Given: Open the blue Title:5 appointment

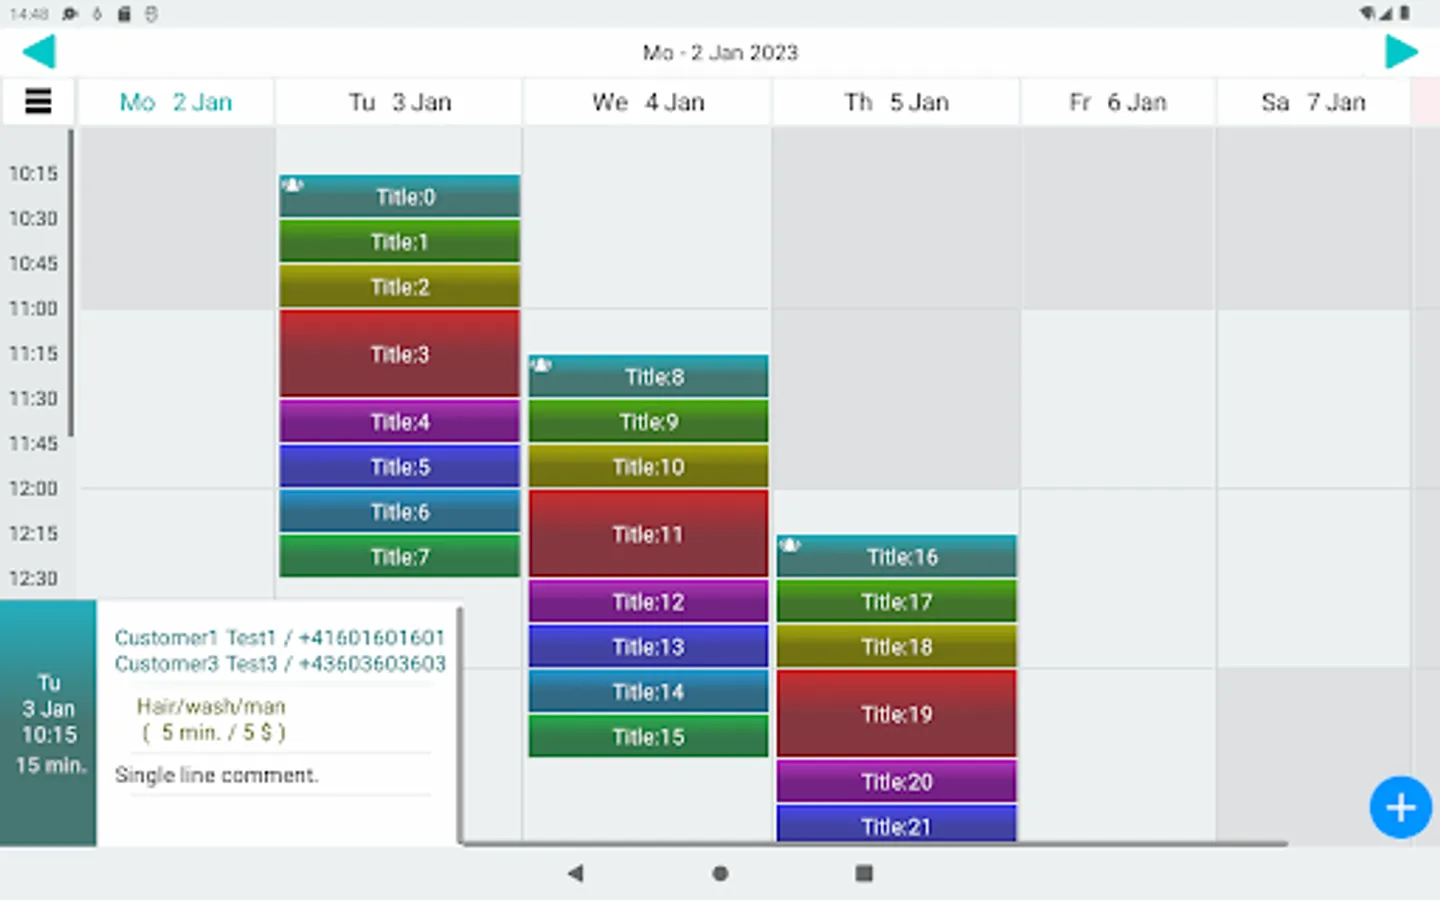Looking at the screenshot, I should click(x=400, y=467).
